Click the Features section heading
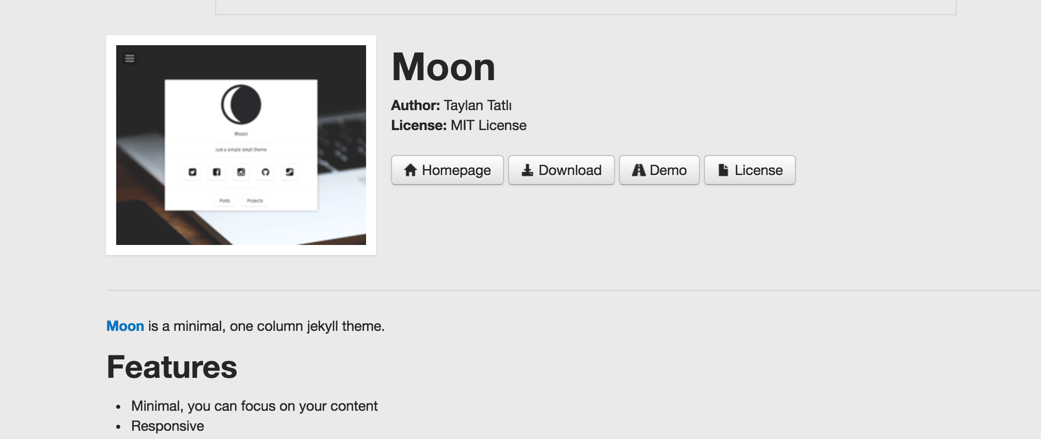Screen dimensions: 1041x439 [172, 367]
